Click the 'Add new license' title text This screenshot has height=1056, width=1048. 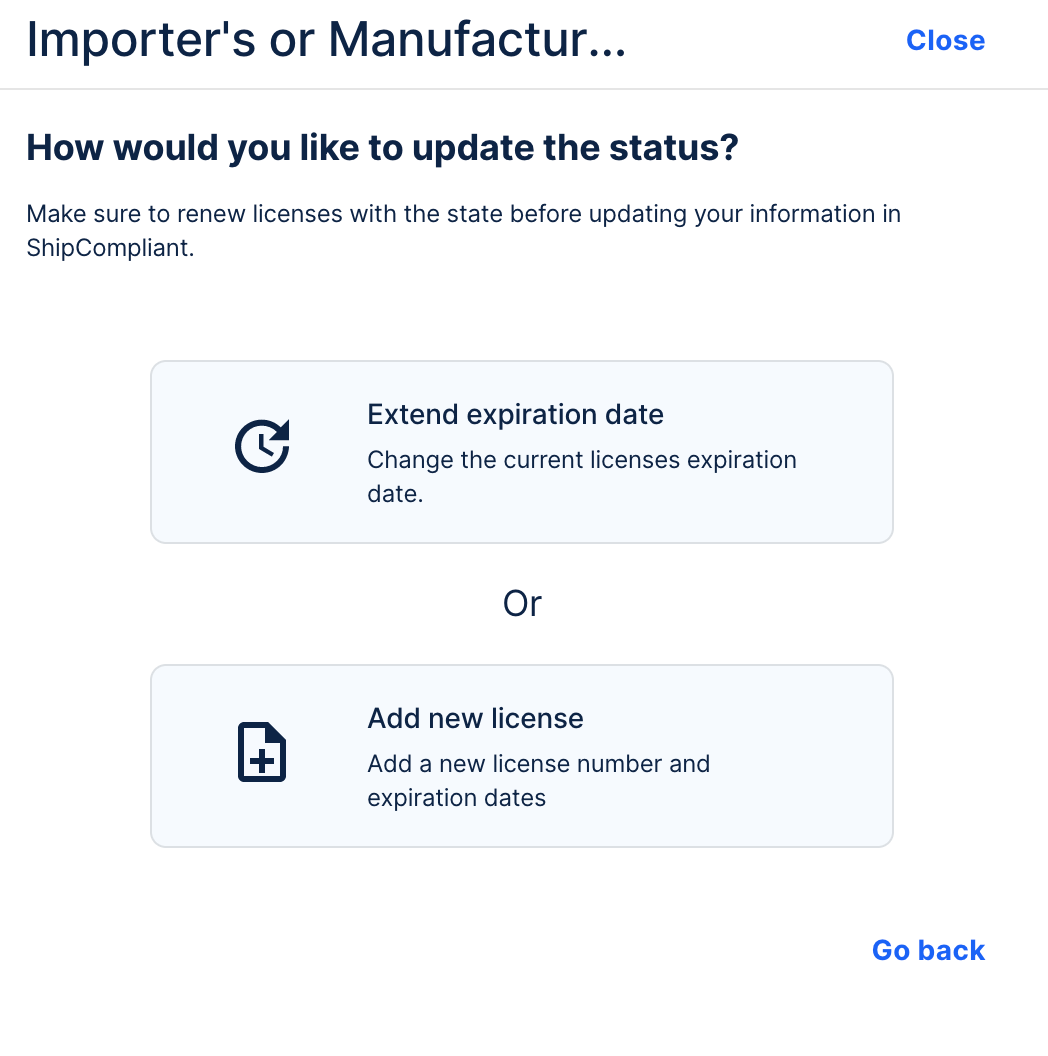pos(475,718)
